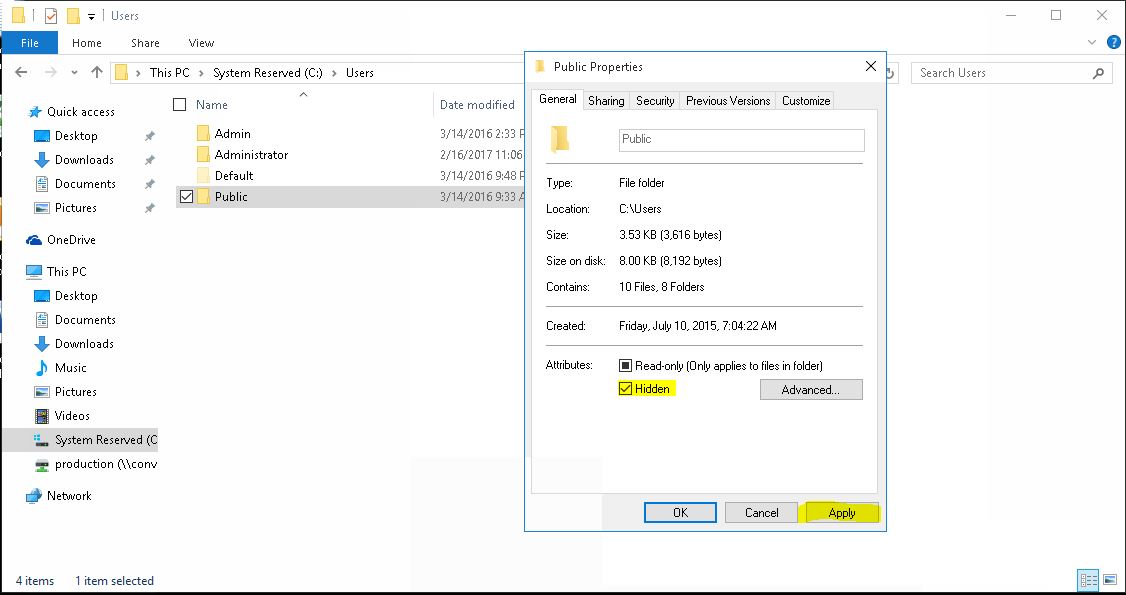Image resolution: width=1126 pixels, height=595 pixels.
Task: Click System Reserved (C:) in address bar
Action: (x=268, y=72)
